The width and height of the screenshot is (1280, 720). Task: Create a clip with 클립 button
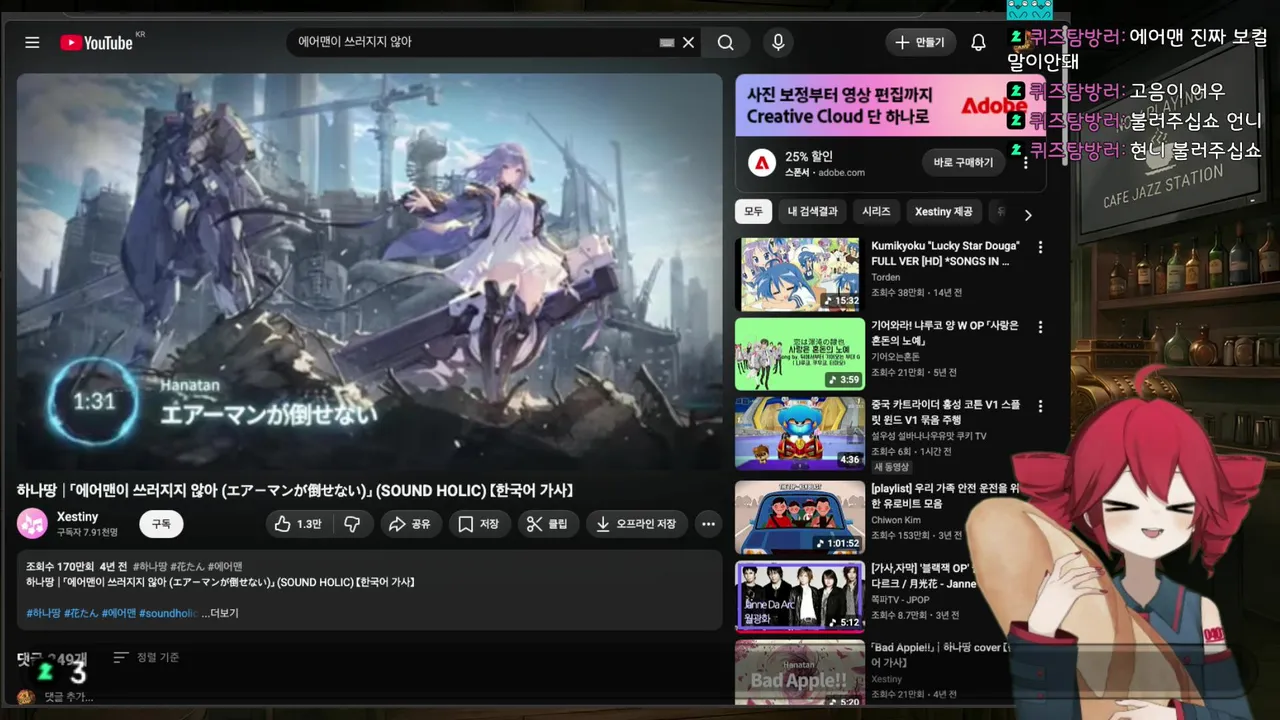548,524
